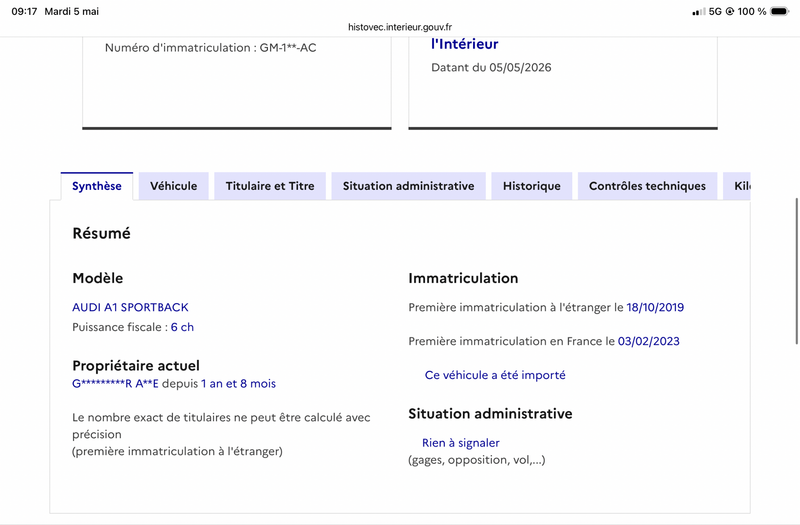Click the 6 ch fiscal power value
Screen dimensions: 800x525
pyautogui.click(x=182, y=327)
